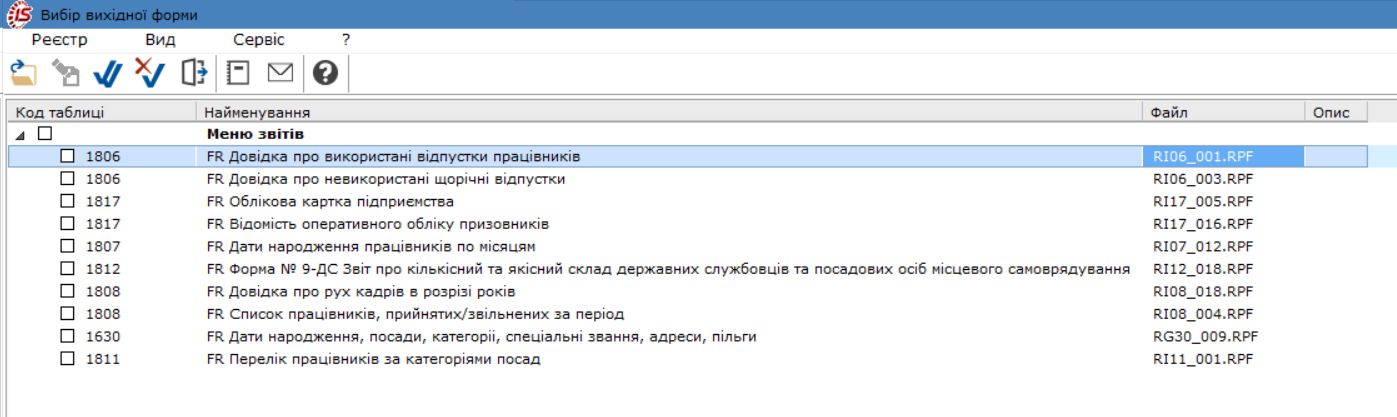The width and height of the screenshot is (1397, 417).
Task: Toggle the Меню звітів group checkbox
Action: [44, 133]
